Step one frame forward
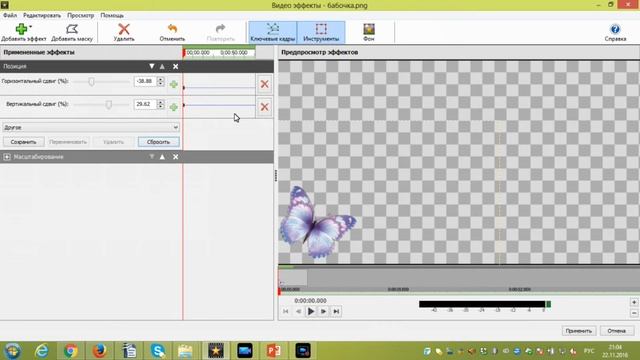640x360 pixels. pyautogui.click(x=323, y=311)
